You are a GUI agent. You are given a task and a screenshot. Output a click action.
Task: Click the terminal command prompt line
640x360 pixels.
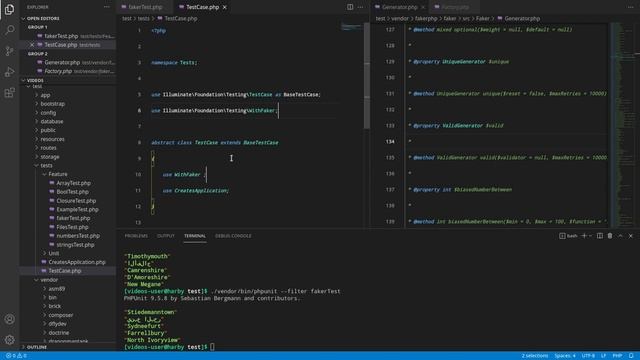tap(169, 347)
